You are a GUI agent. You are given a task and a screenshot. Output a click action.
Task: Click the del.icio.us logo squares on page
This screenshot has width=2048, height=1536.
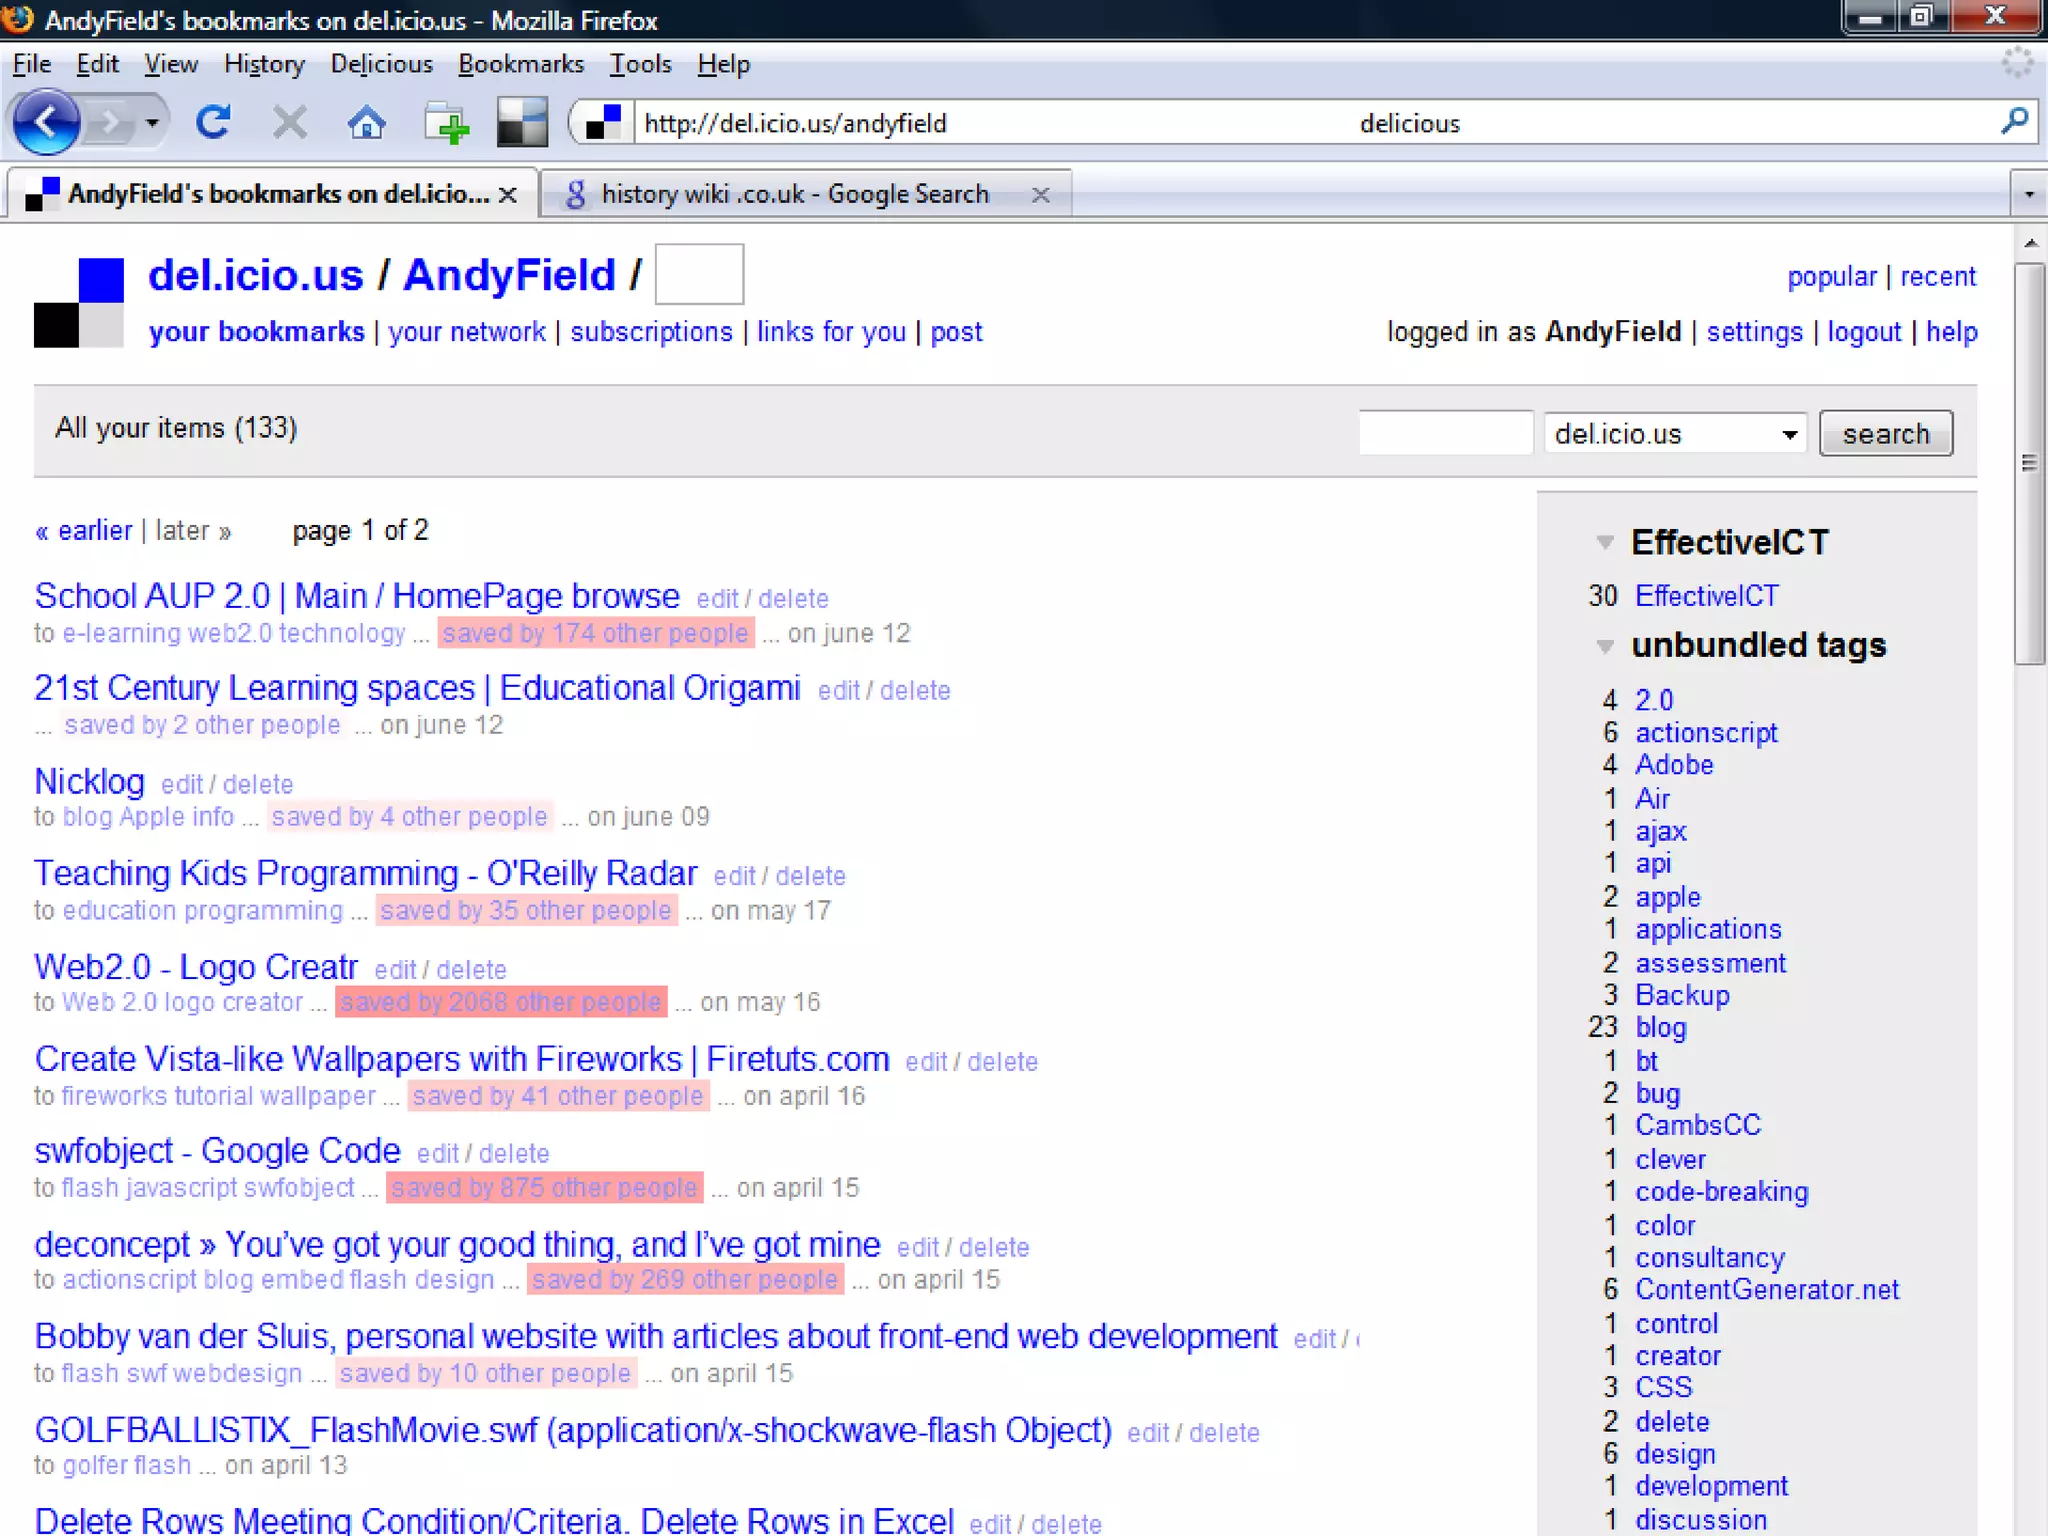click(79, 303)
